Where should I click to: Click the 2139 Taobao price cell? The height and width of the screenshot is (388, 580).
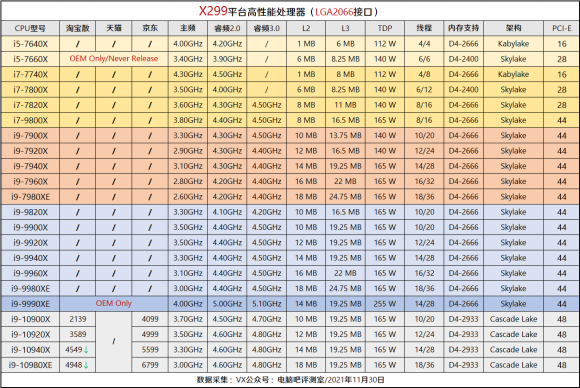78,319
